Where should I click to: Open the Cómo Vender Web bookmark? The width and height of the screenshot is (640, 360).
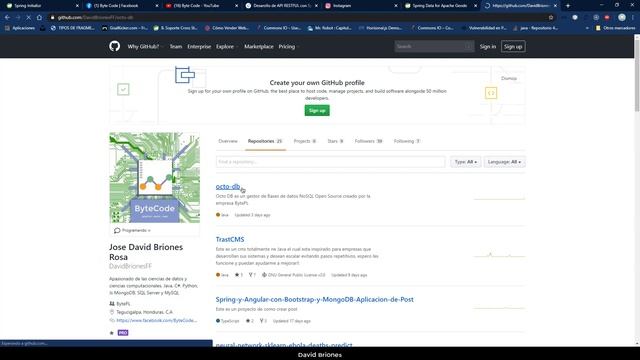coord(227,28)
